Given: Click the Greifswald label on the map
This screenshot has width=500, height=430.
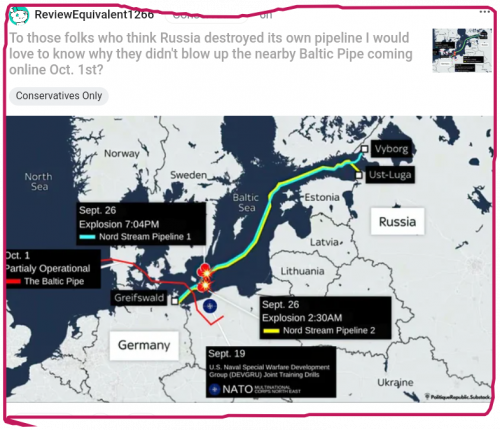Looking at the screenshot, I should (x=139, y=298).
